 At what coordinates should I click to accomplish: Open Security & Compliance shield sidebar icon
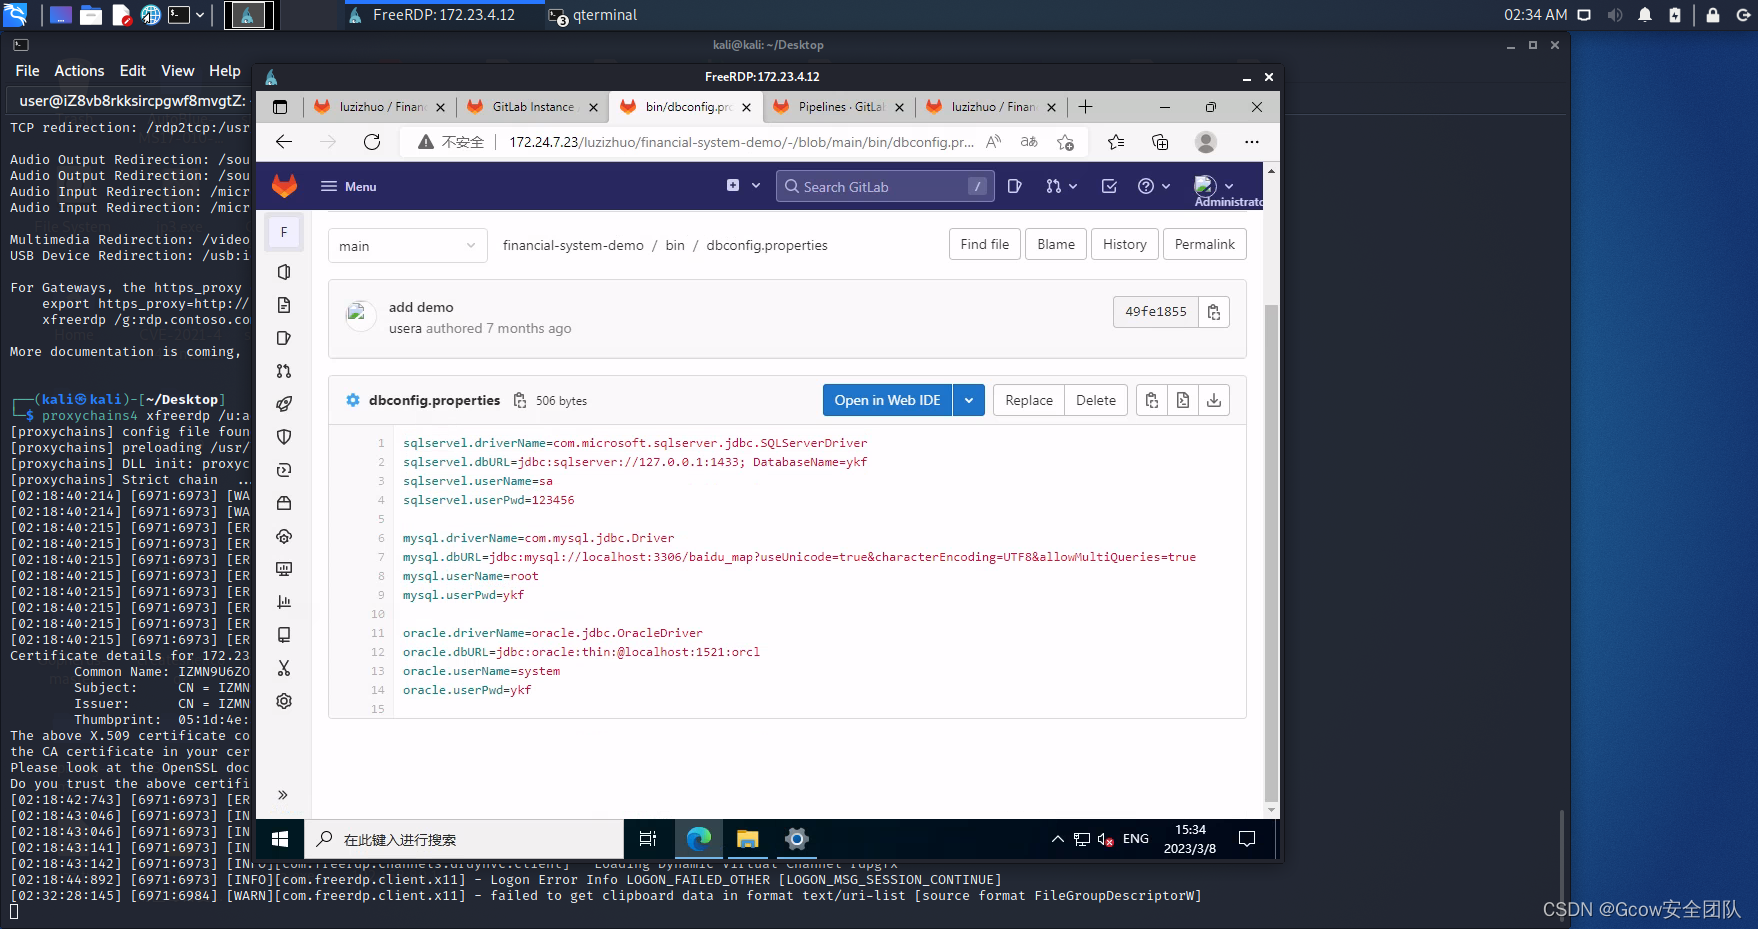pos(284,437)
